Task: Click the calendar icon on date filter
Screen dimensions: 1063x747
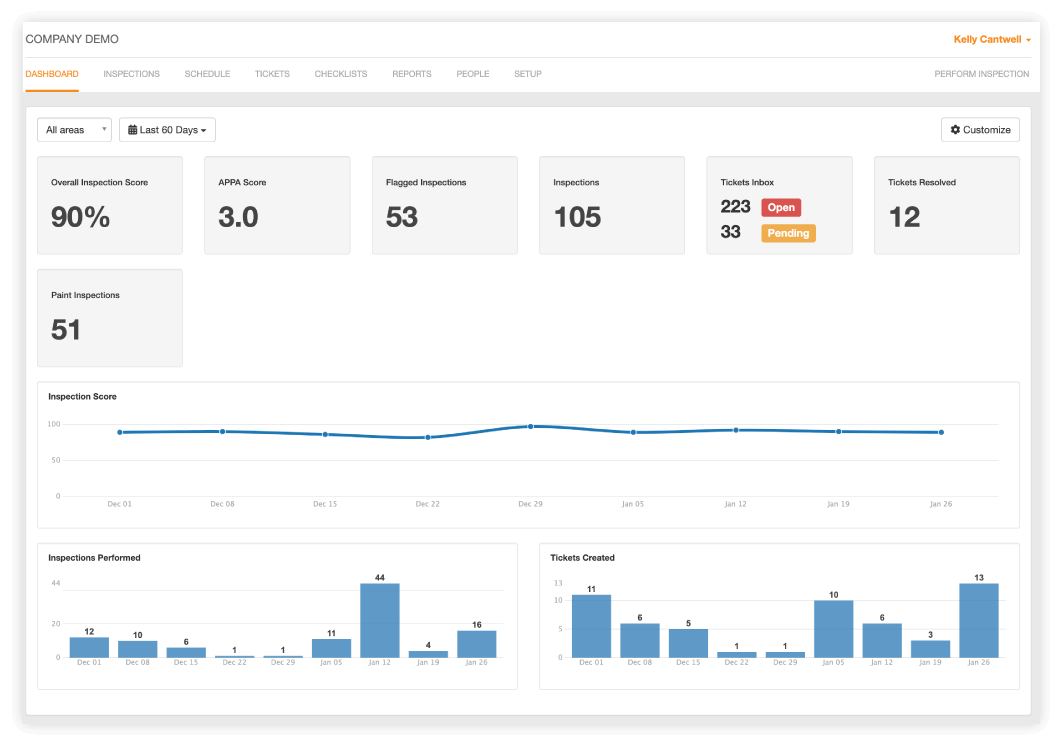Action: [133, 129]
